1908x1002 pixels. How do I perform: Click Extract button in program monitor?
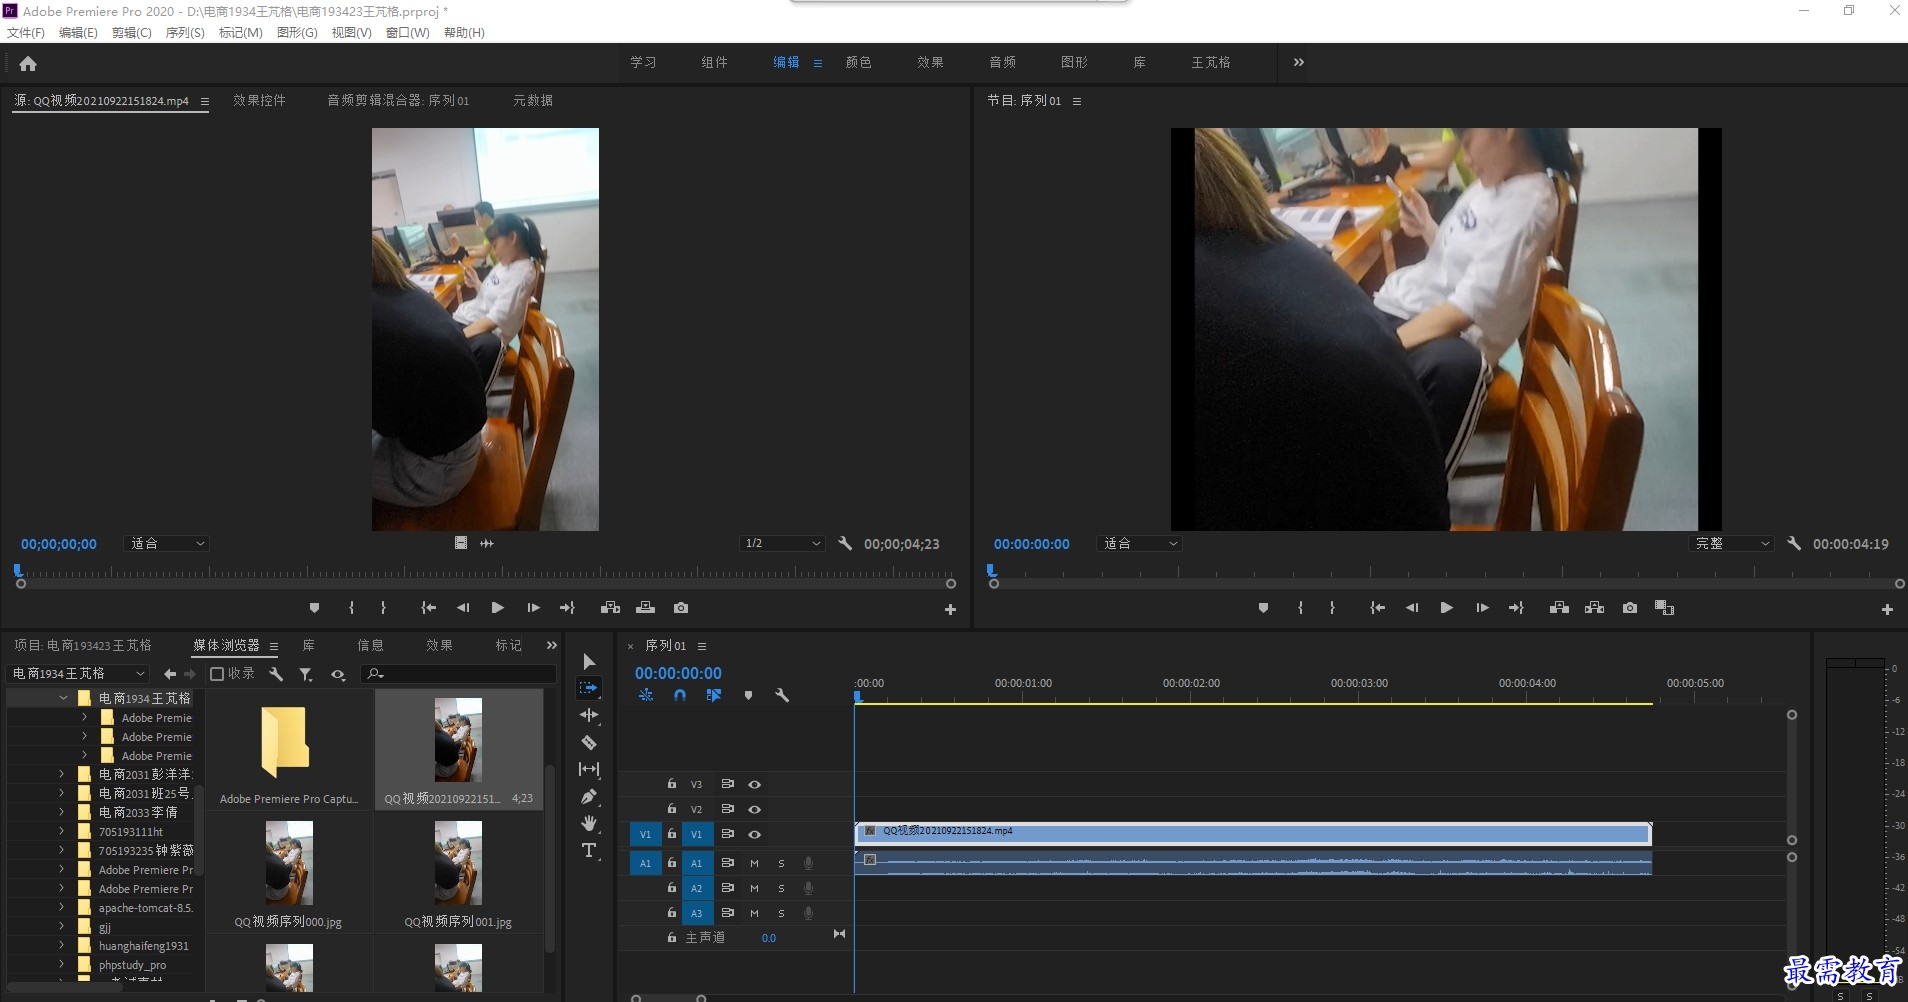click(1594, 608)
